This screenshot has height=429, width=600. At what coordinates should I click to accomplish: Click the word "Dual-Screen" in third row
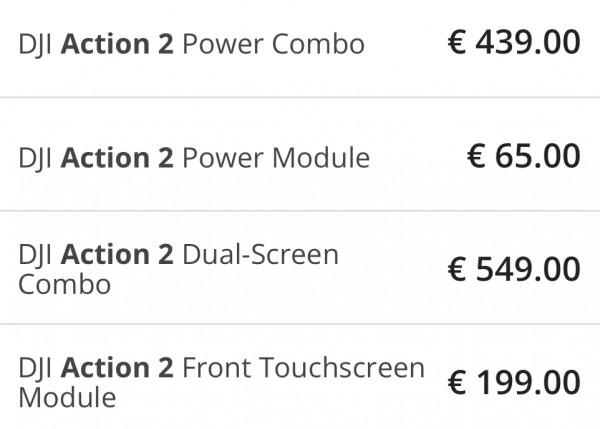coord(260,255)
